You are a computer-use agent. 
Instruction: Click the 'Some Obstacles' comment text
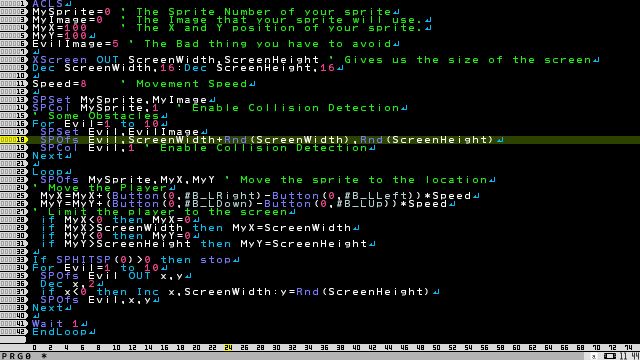[x=103, y=116]
